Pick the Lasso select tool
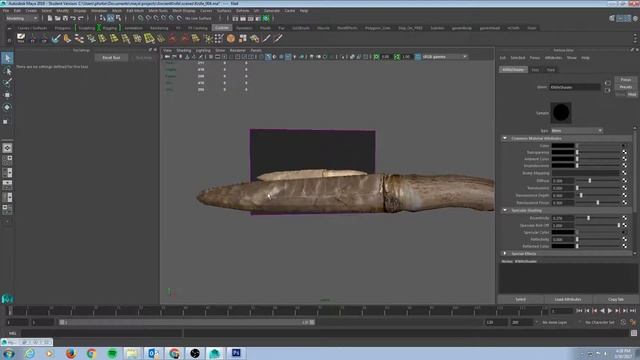This screenshot has height=360, width=640. pyautogui.click(x=7, y=71)
